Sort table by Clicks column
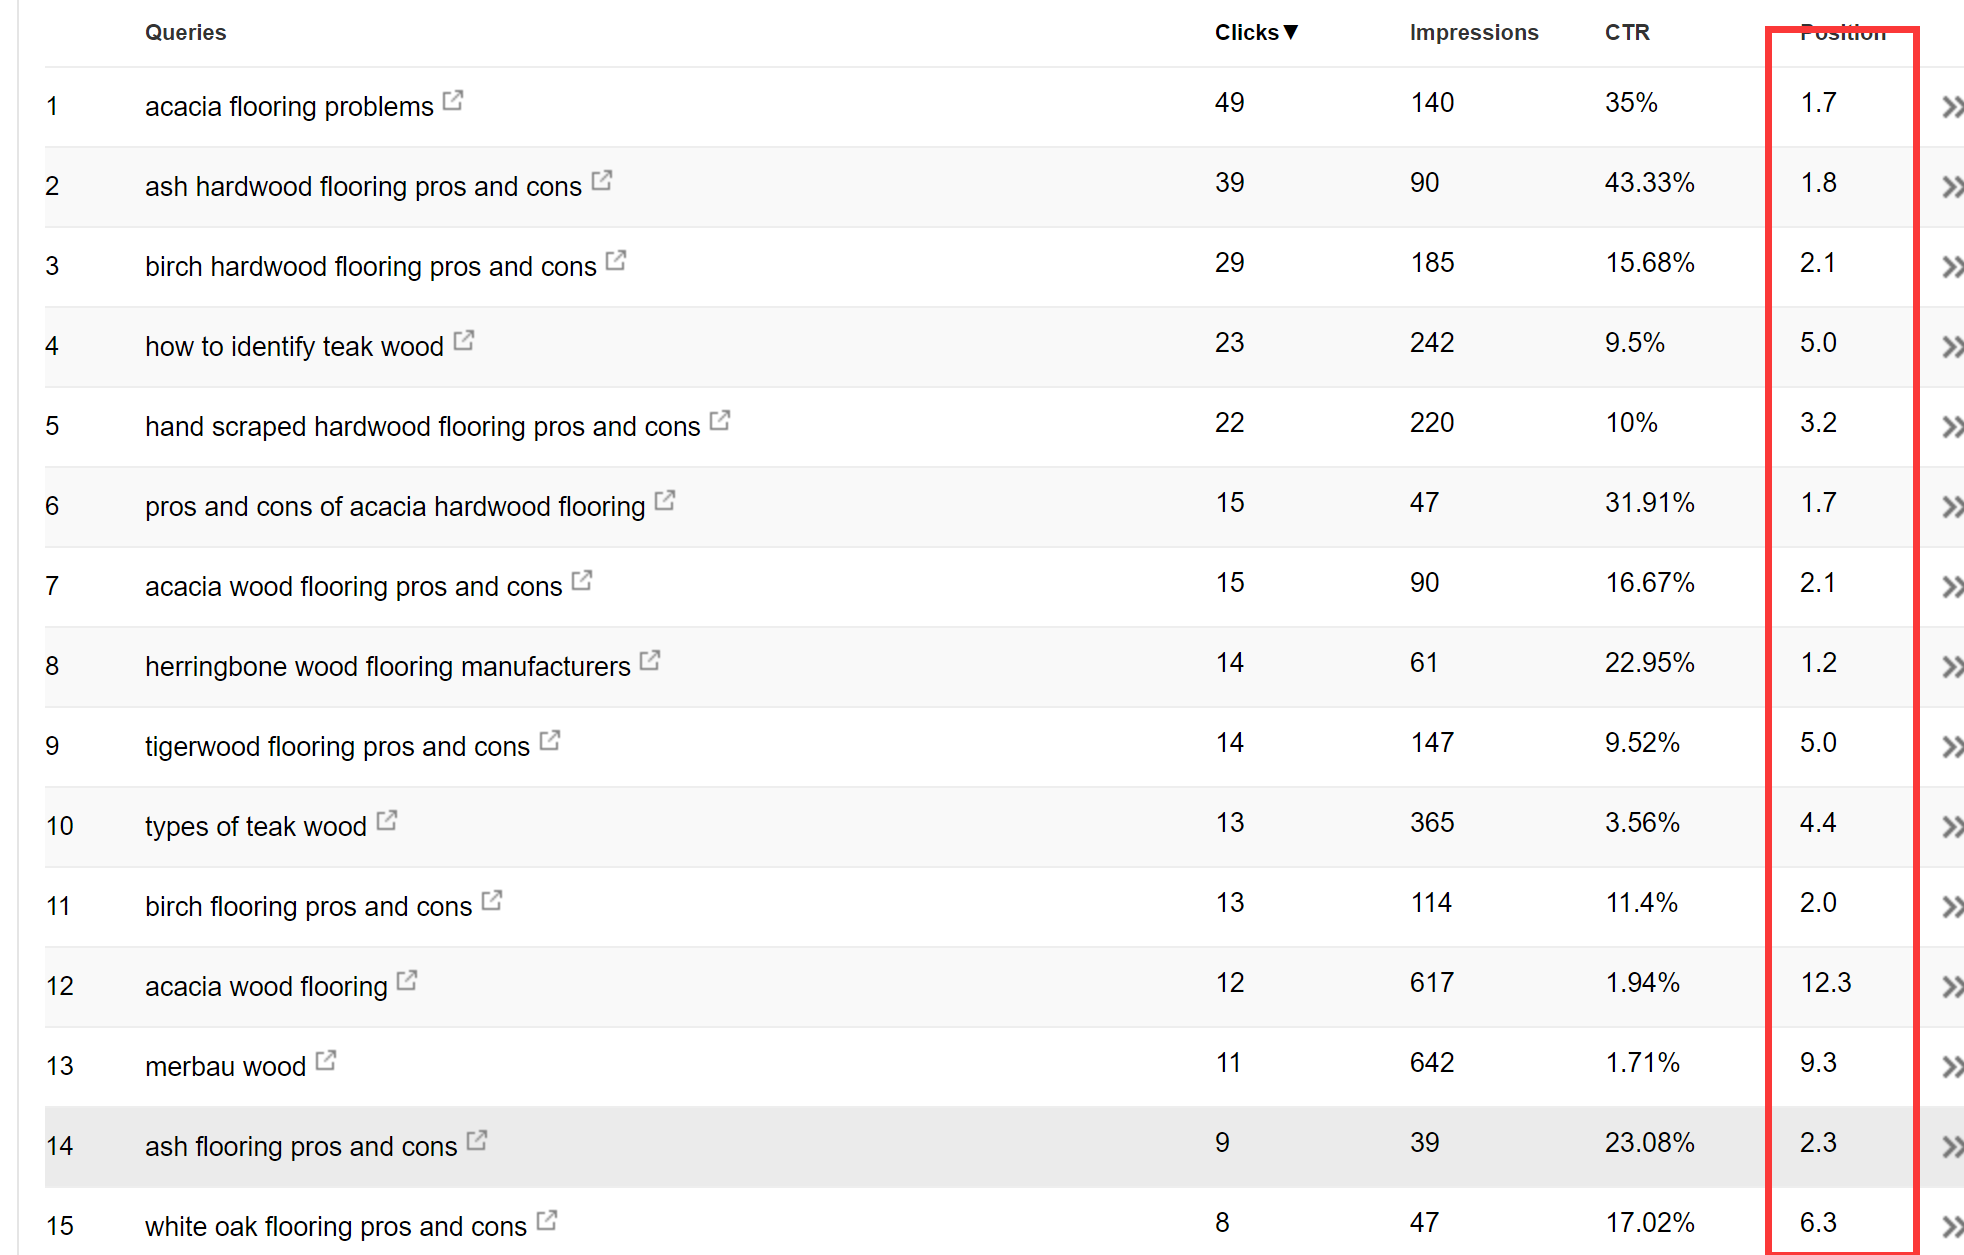The width and height of the screenshot is (1964, 1255). (x=1256, y=32)
